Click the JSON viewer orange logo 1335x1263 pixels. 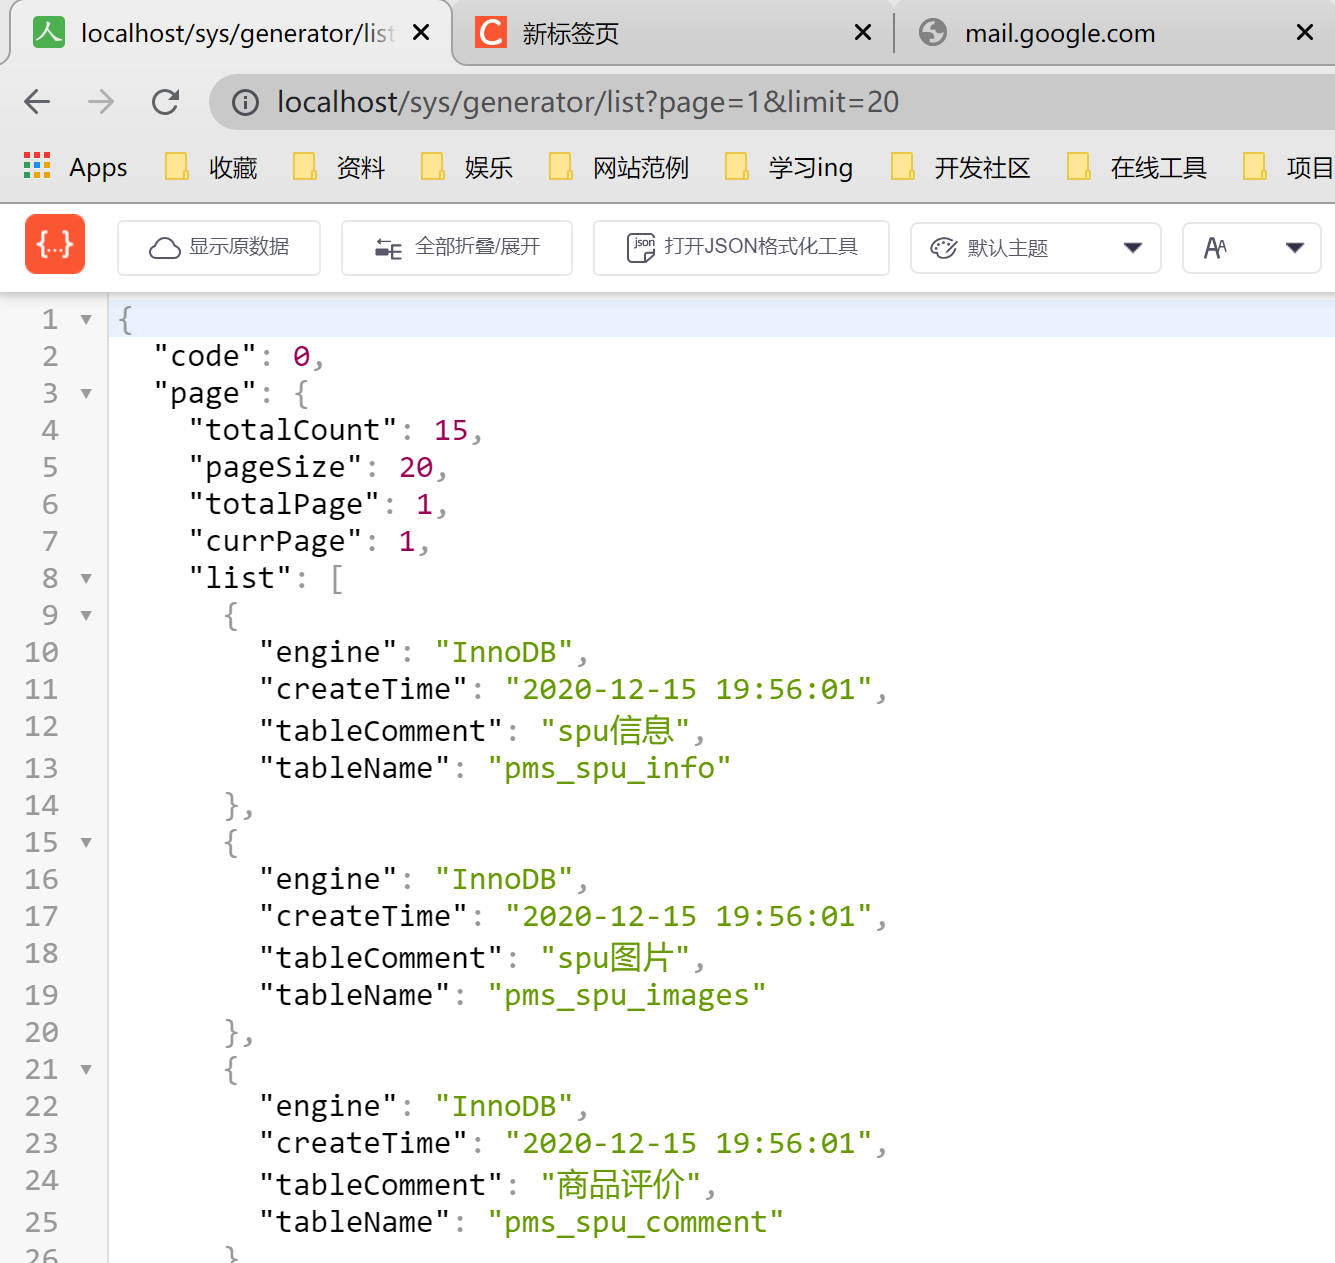point(55,244)
